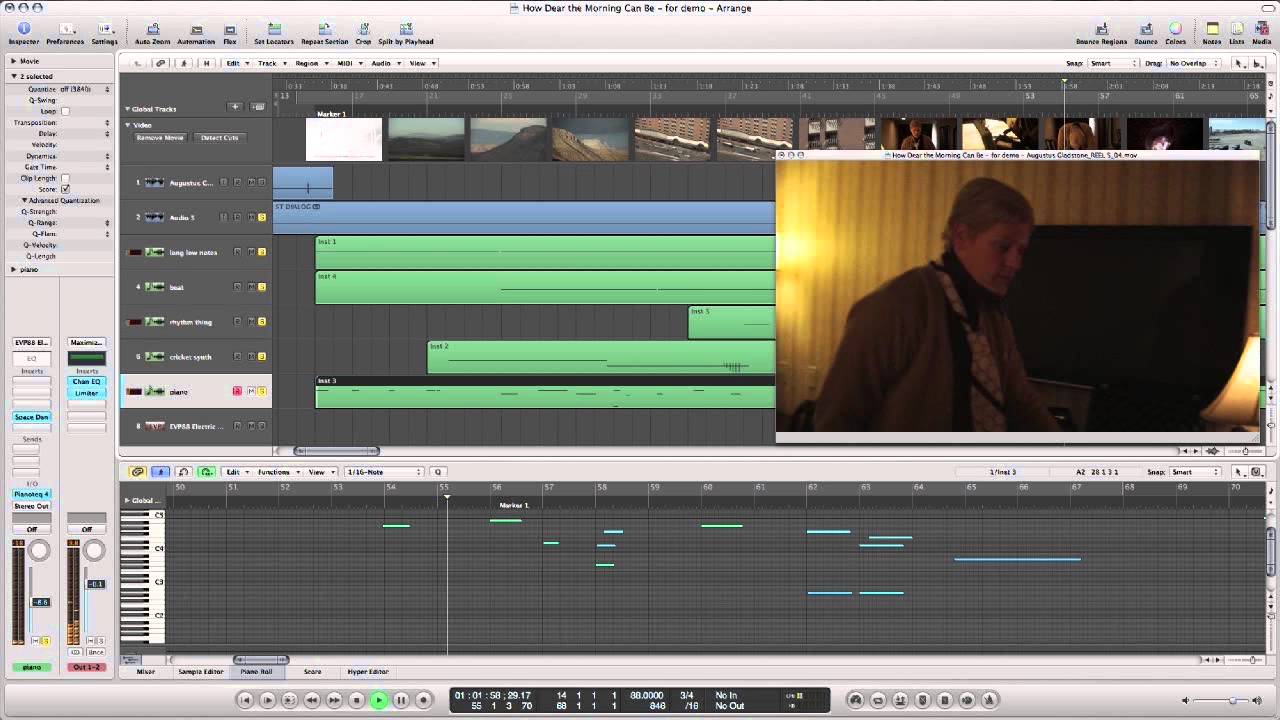
Task: Switch to the Sample Editor tab
Action: (201, 671)
